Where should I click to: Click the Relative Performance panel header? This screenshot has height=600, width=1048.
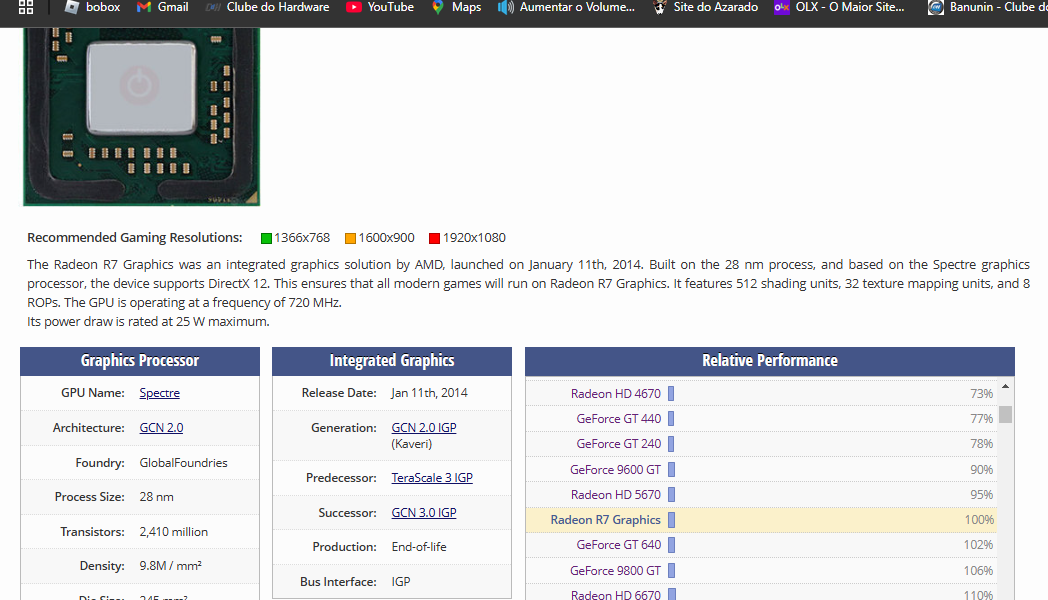click(x=770, y=361)
